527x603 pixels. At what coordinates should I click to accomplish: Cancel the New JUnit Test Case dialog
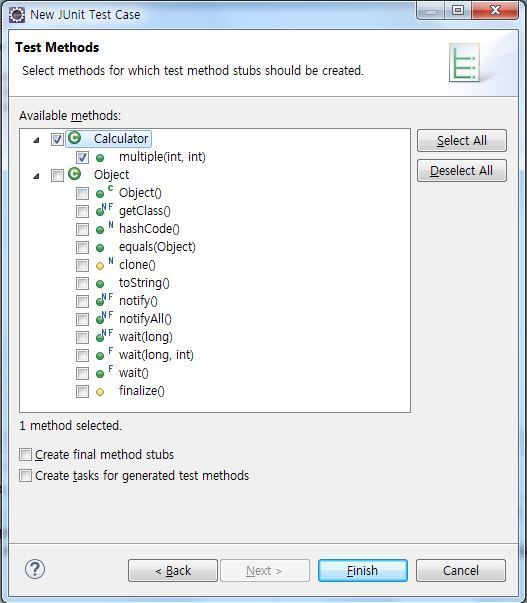[461, 570]
